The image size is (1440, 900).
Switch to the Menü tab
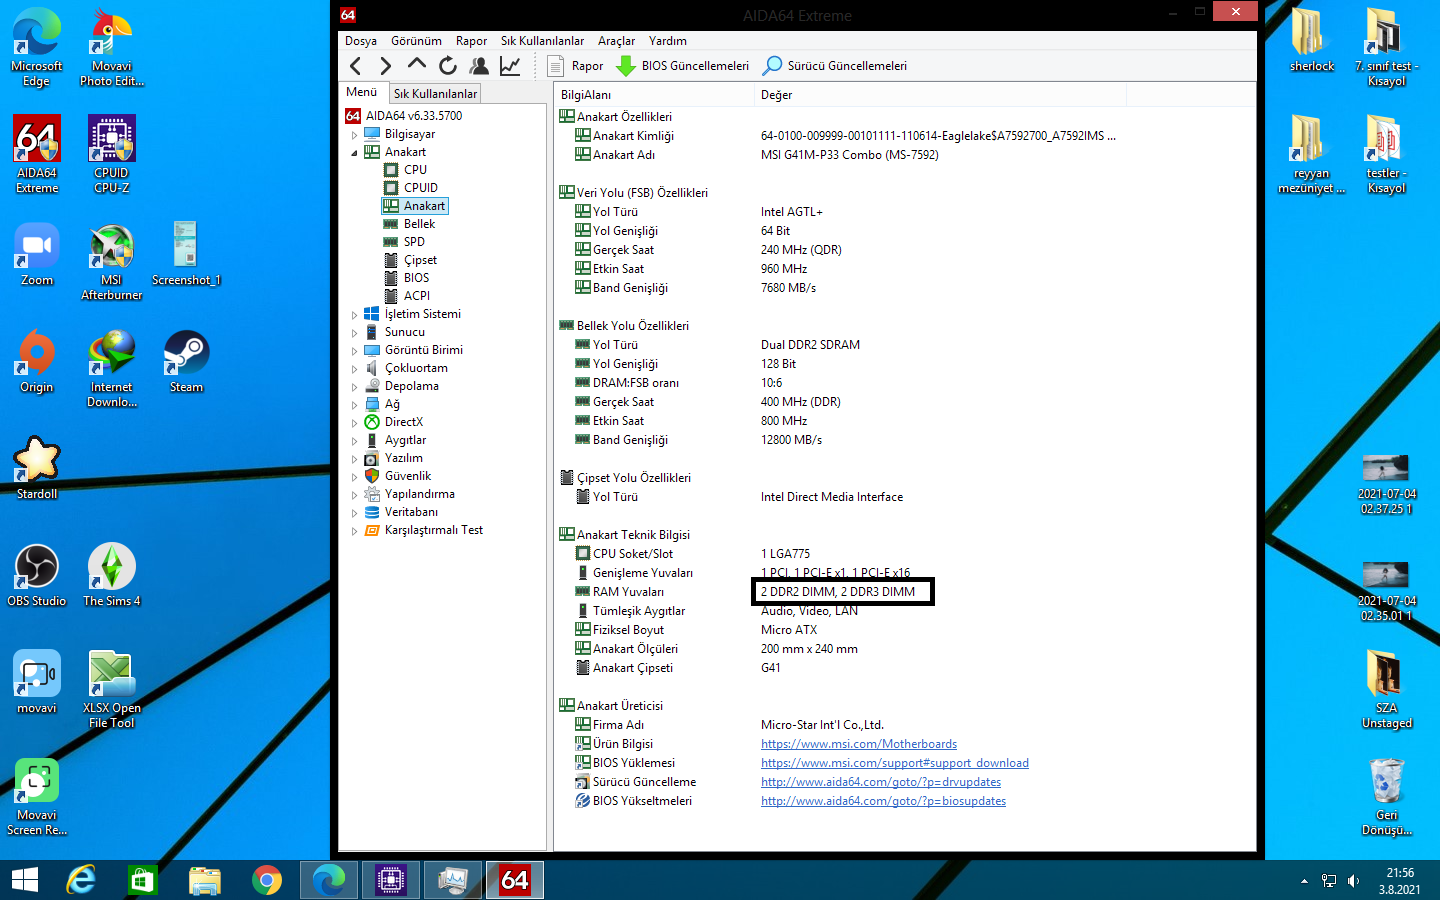click(362, 92)
